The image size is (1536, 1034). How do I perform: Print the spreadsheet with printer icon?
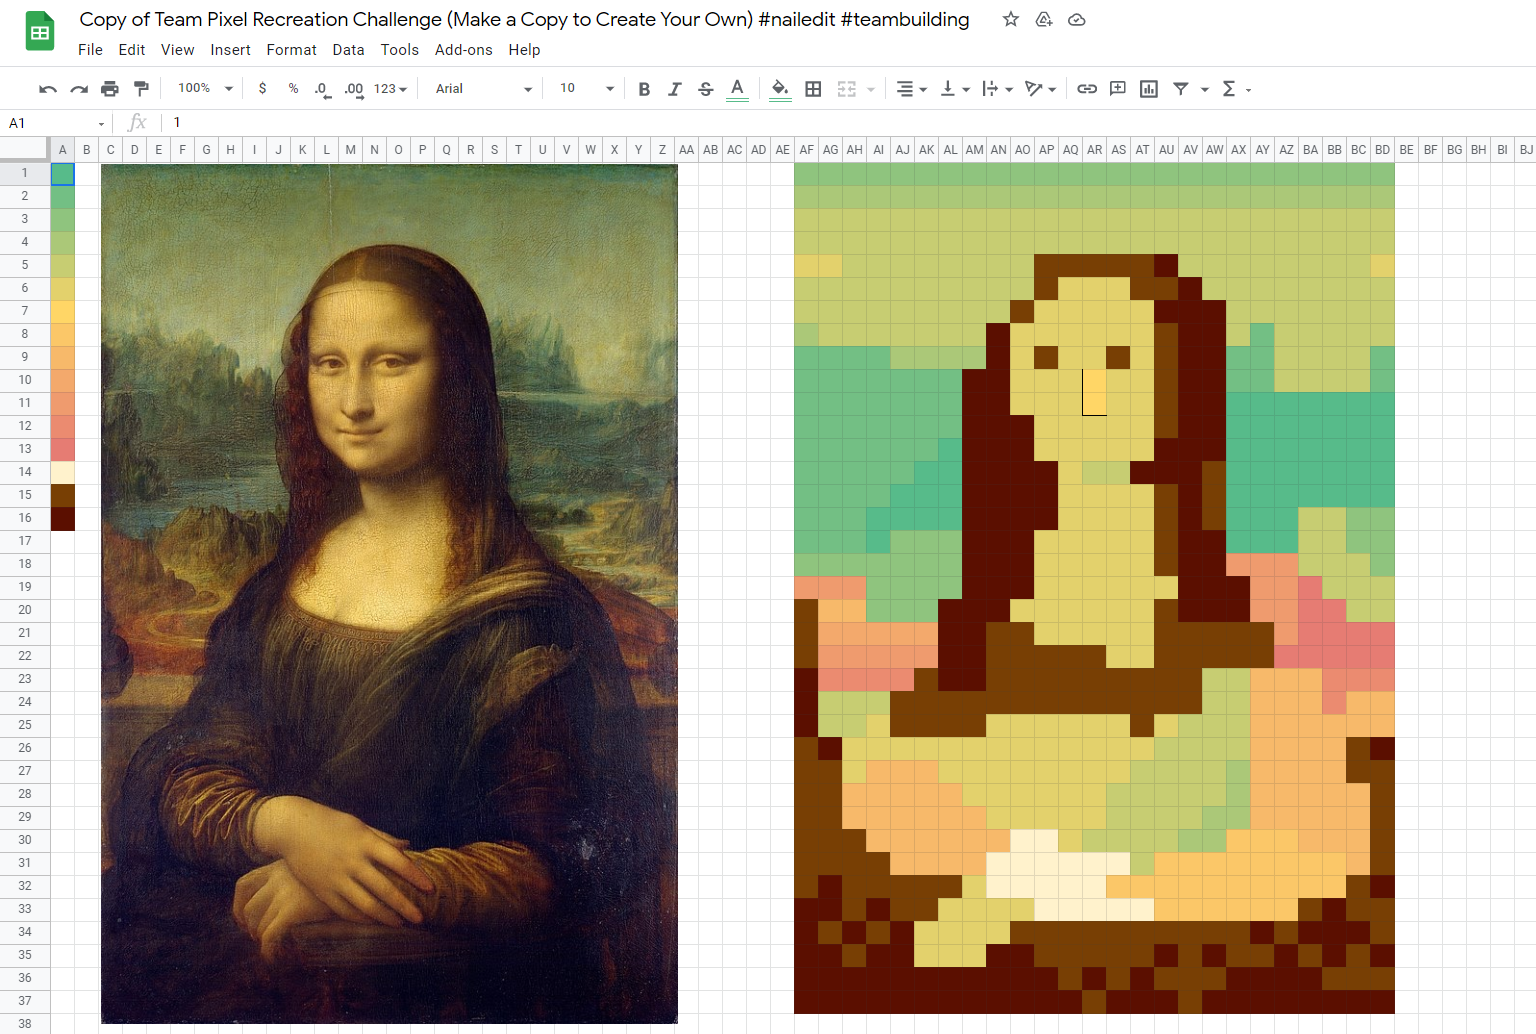coord(110,89)
